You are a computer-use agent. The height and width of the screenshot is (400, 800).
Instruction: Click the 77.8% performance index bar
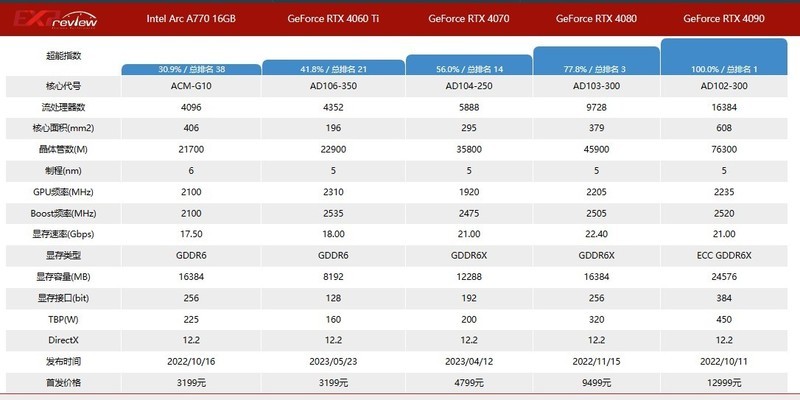(x=596, y=61)
